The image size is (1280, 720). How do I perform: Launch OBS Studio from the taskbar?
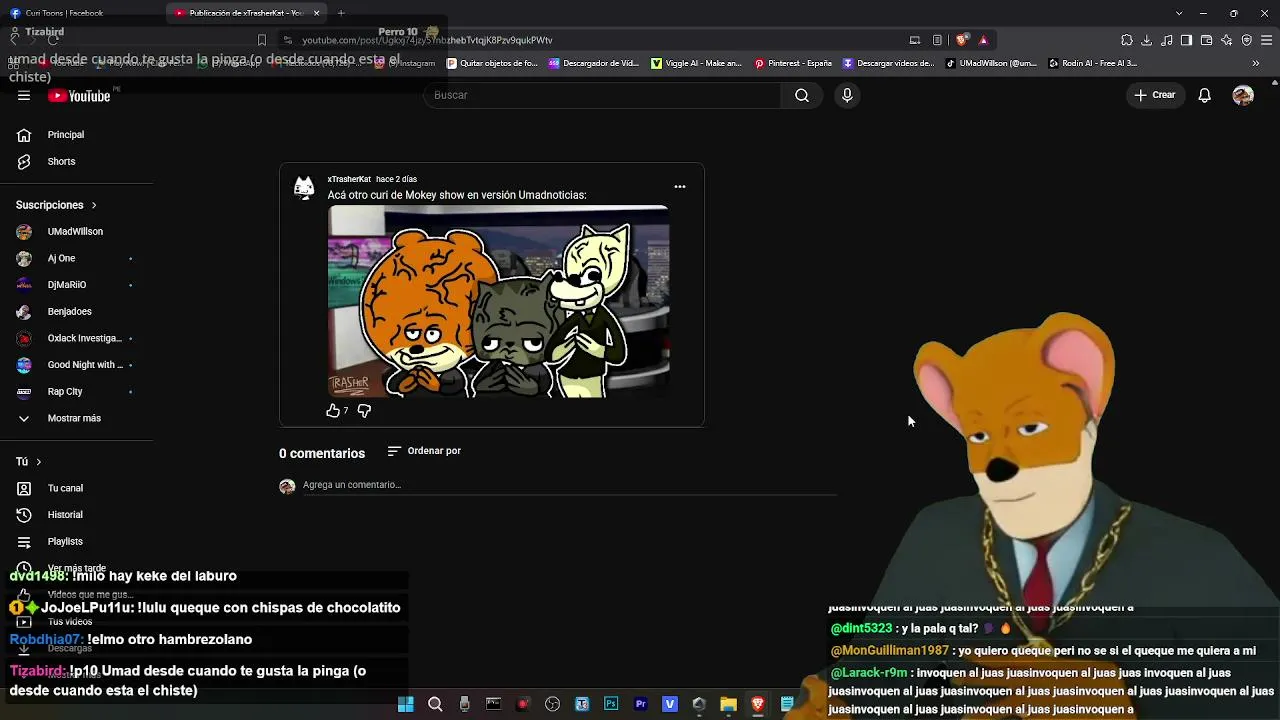(x=552, y=704)
